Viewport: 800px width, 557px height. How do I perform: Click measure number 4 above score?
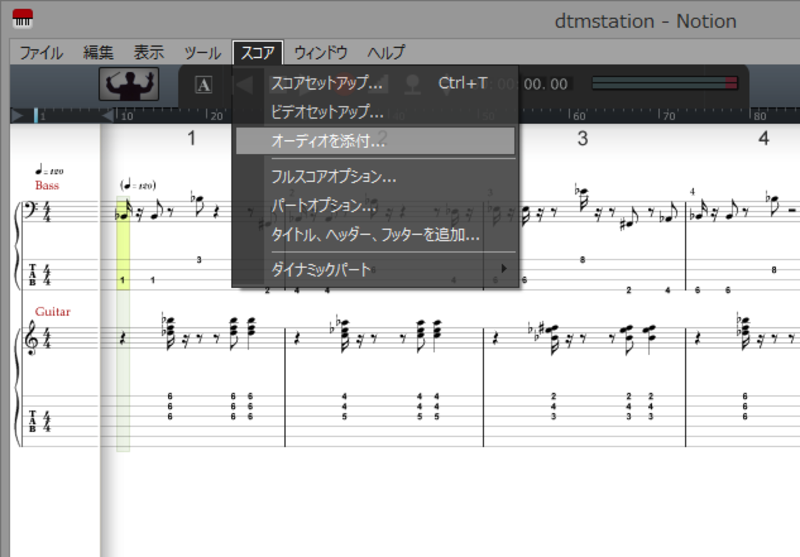pos(763,138)
